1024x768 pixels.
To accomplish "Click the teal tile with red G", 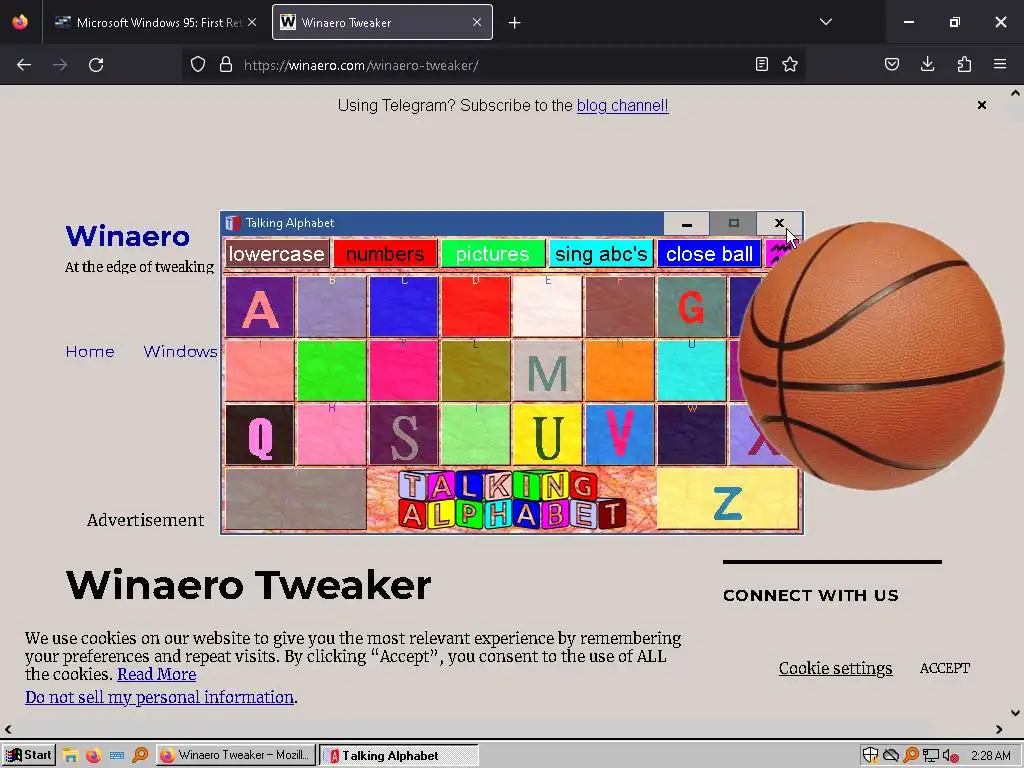I will click(692, 307).
